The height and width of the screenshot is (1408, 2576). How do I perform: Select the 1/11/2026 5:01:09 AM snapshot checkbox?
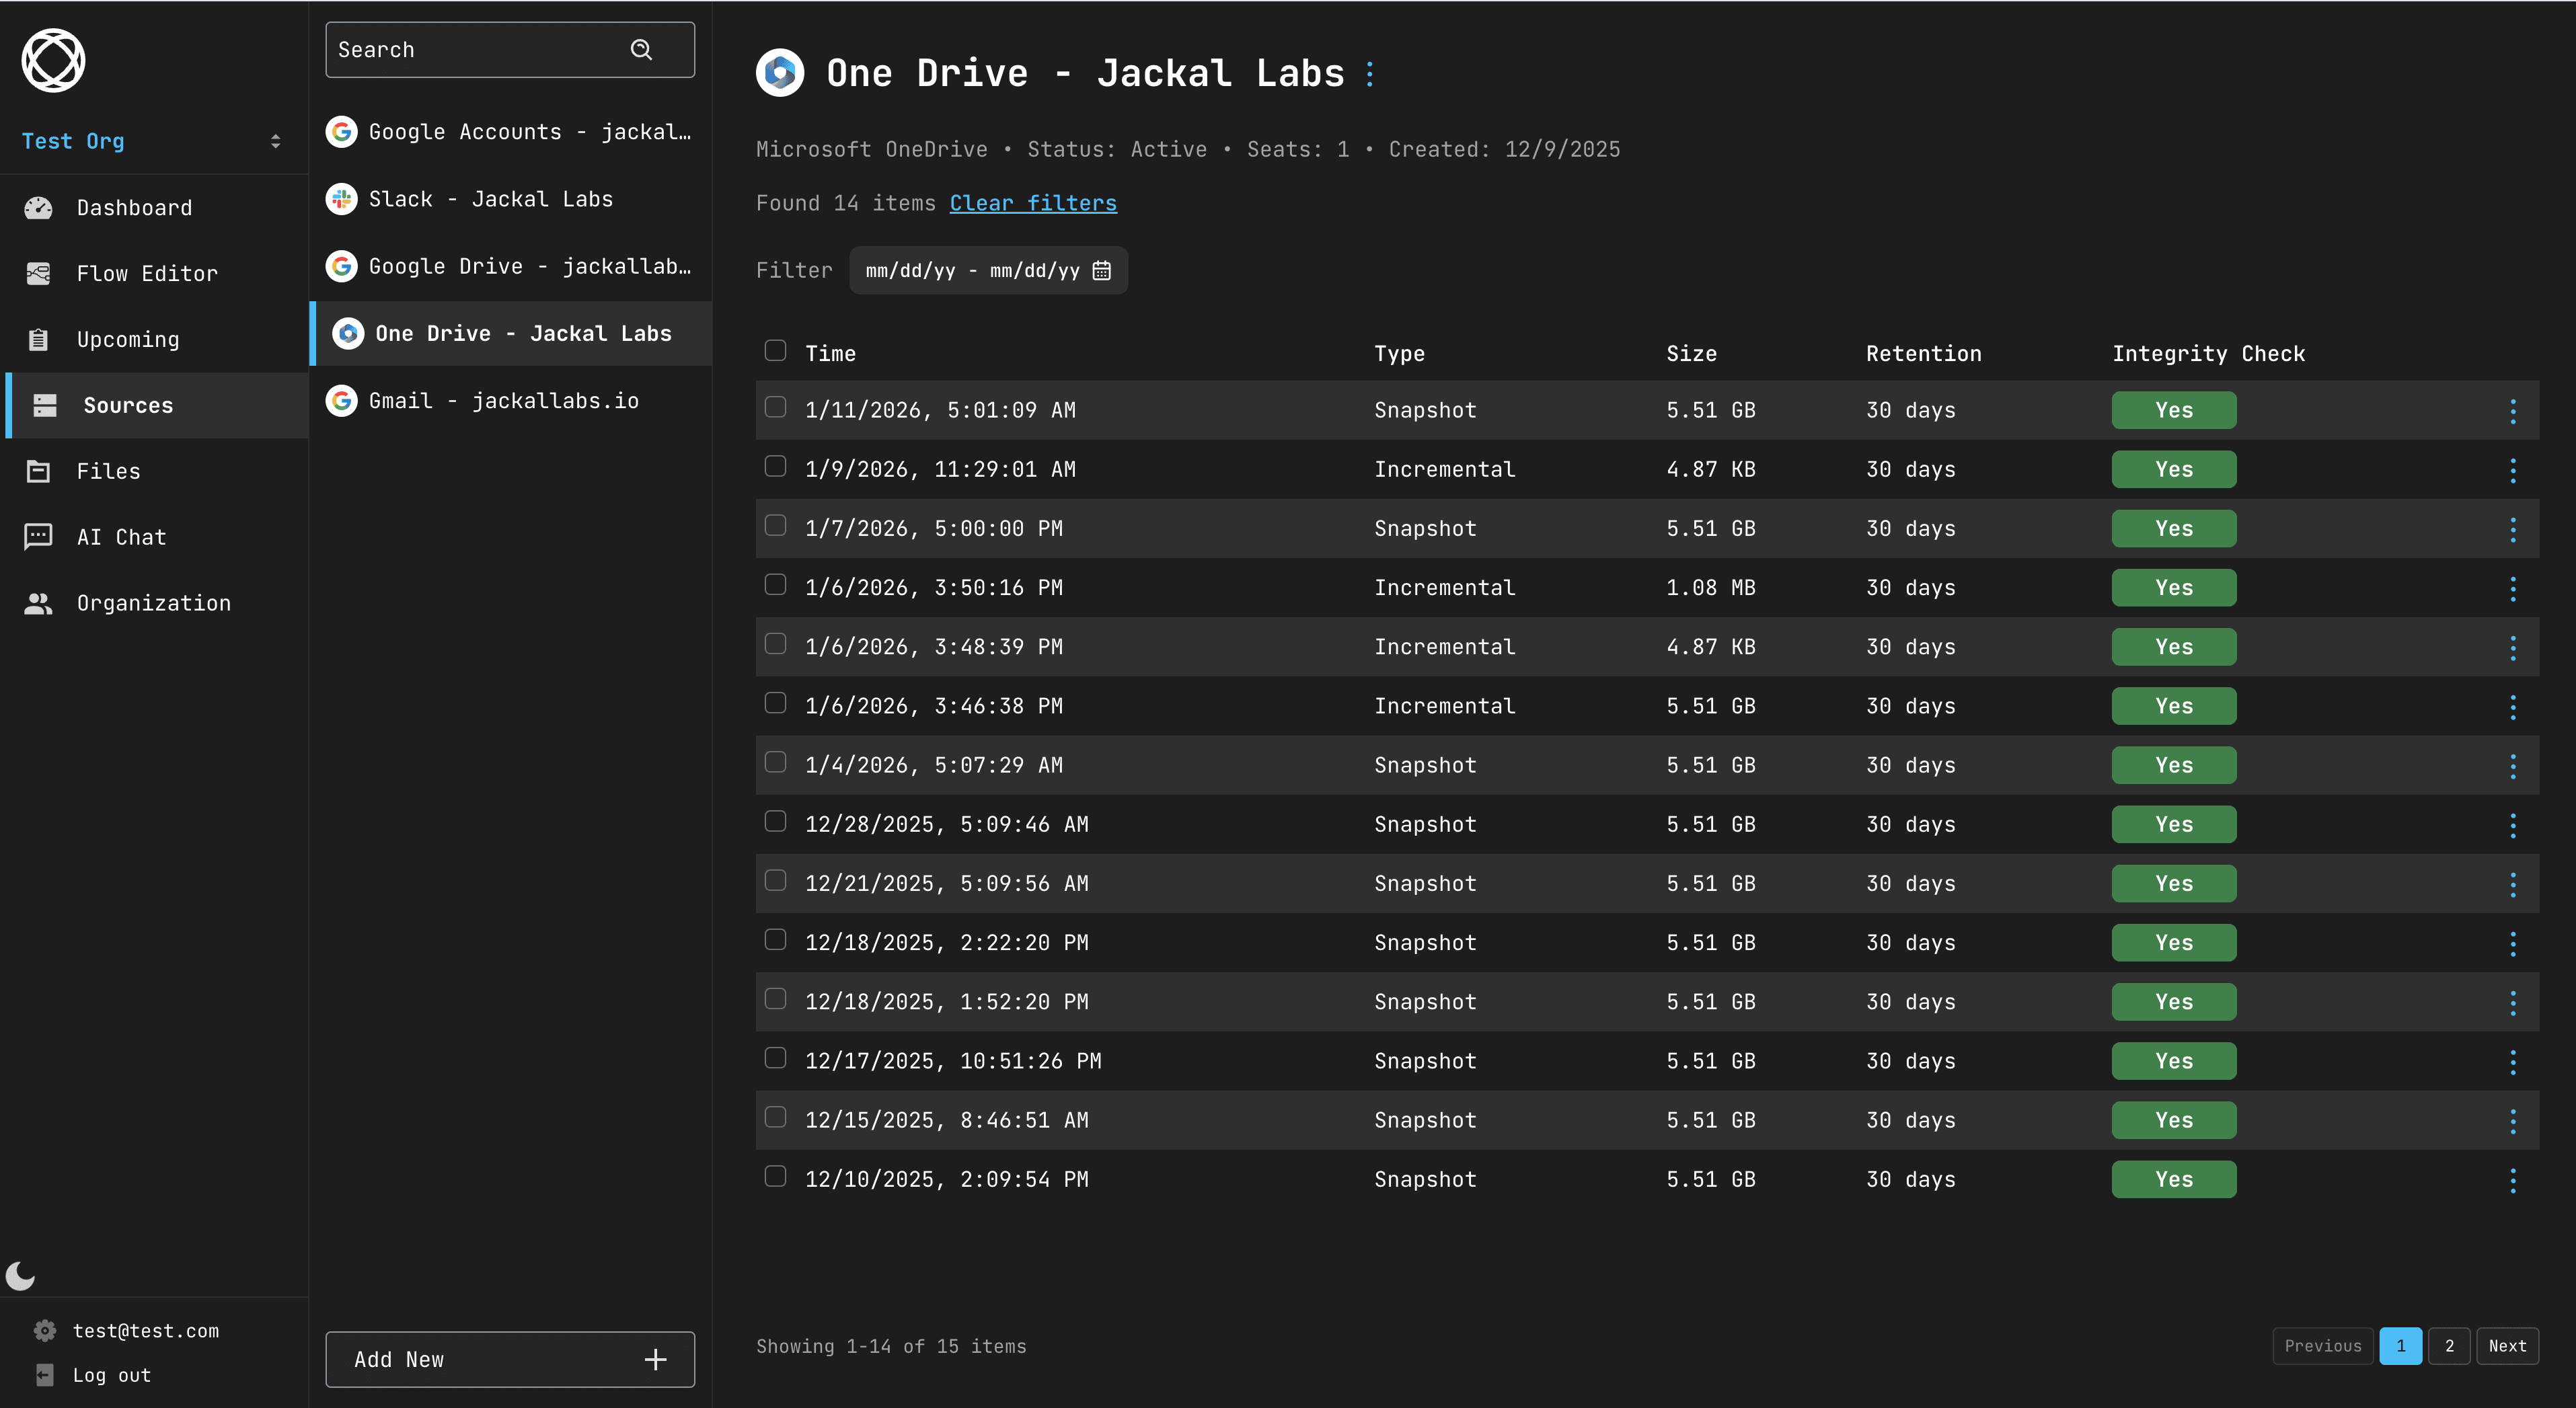click(775, 407)
